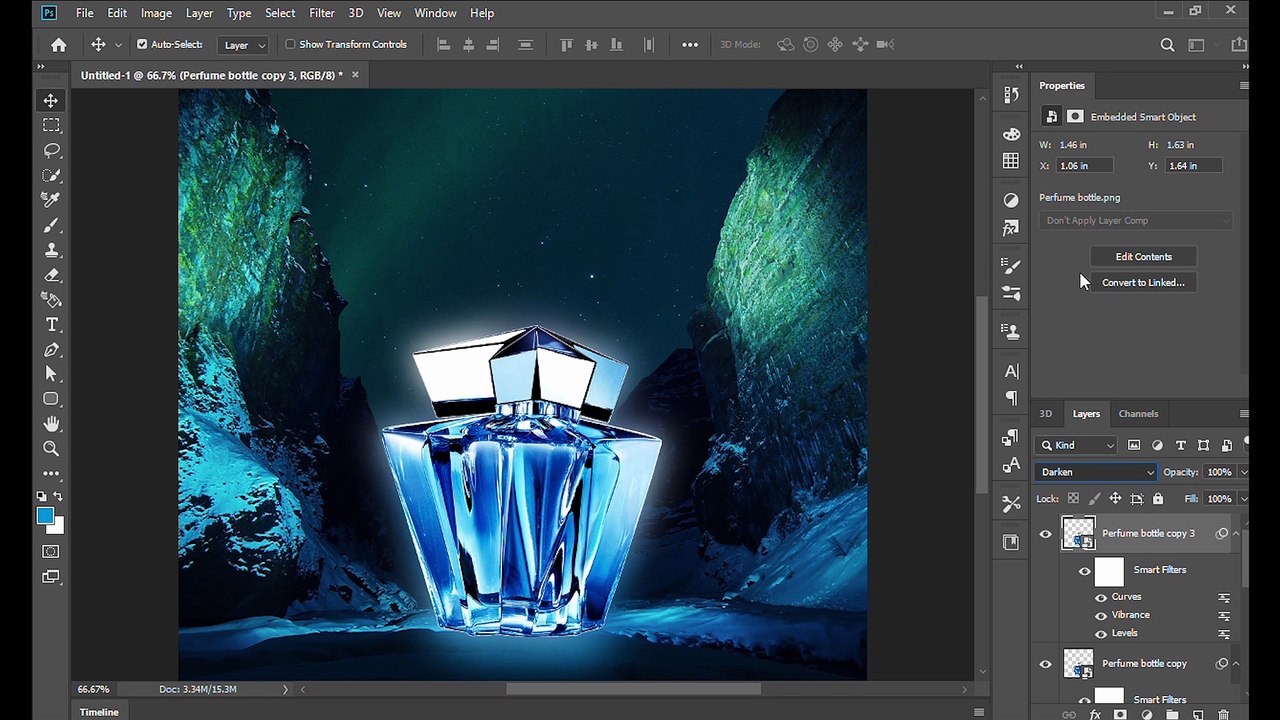Select the Rectangular Marquee tool
Viewport: 1280px width, 720px height.
point(51,125)
